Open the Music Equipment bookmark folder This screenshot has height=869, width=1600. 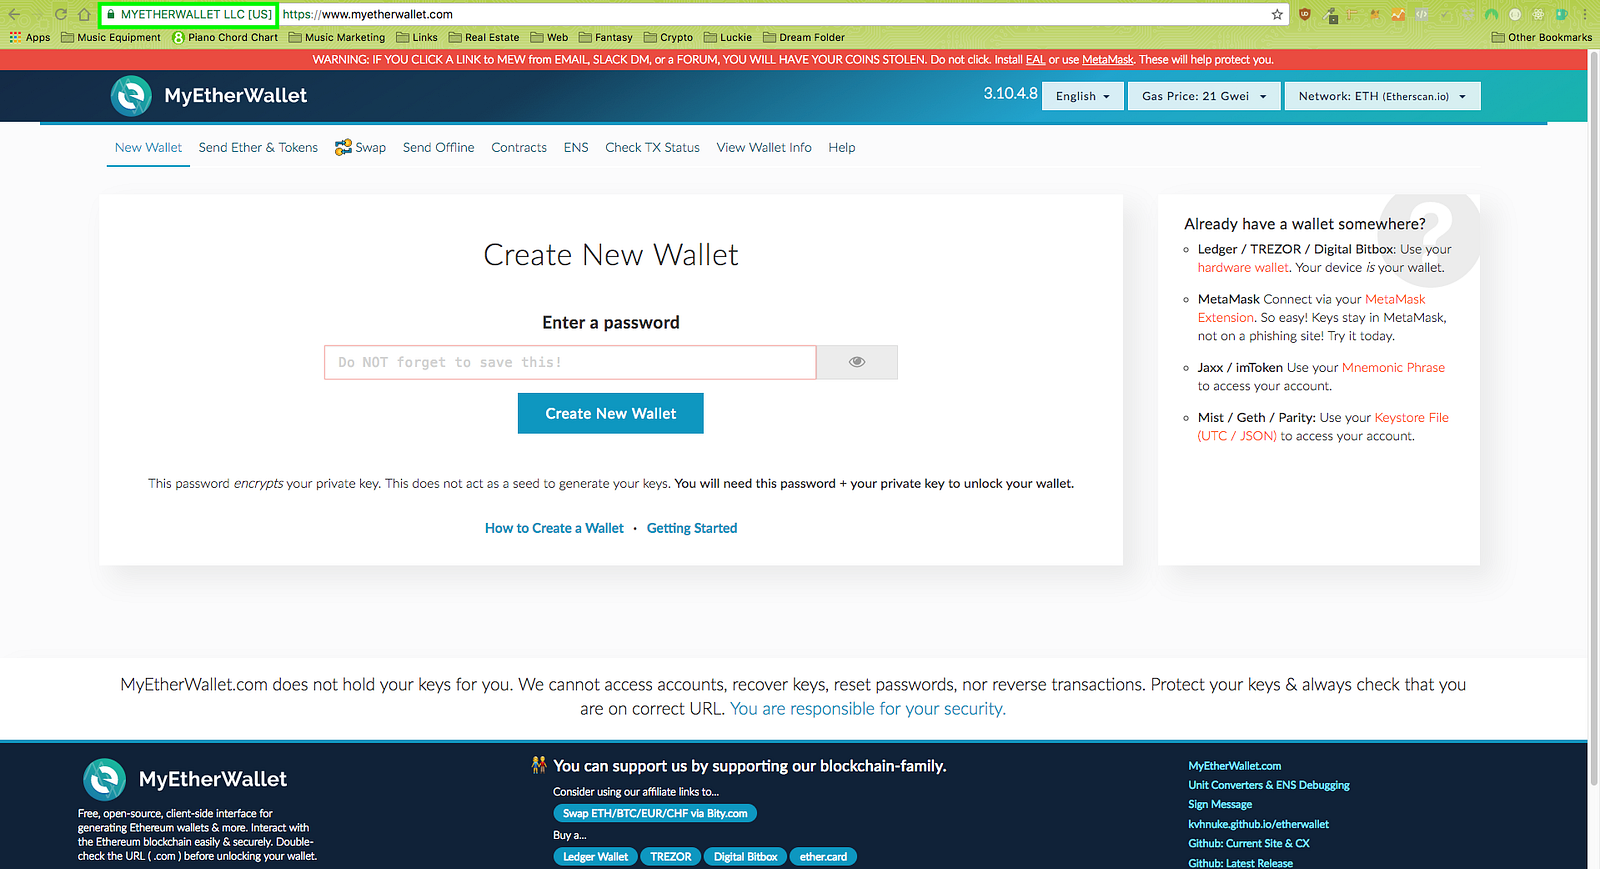[x=111, y=38]
